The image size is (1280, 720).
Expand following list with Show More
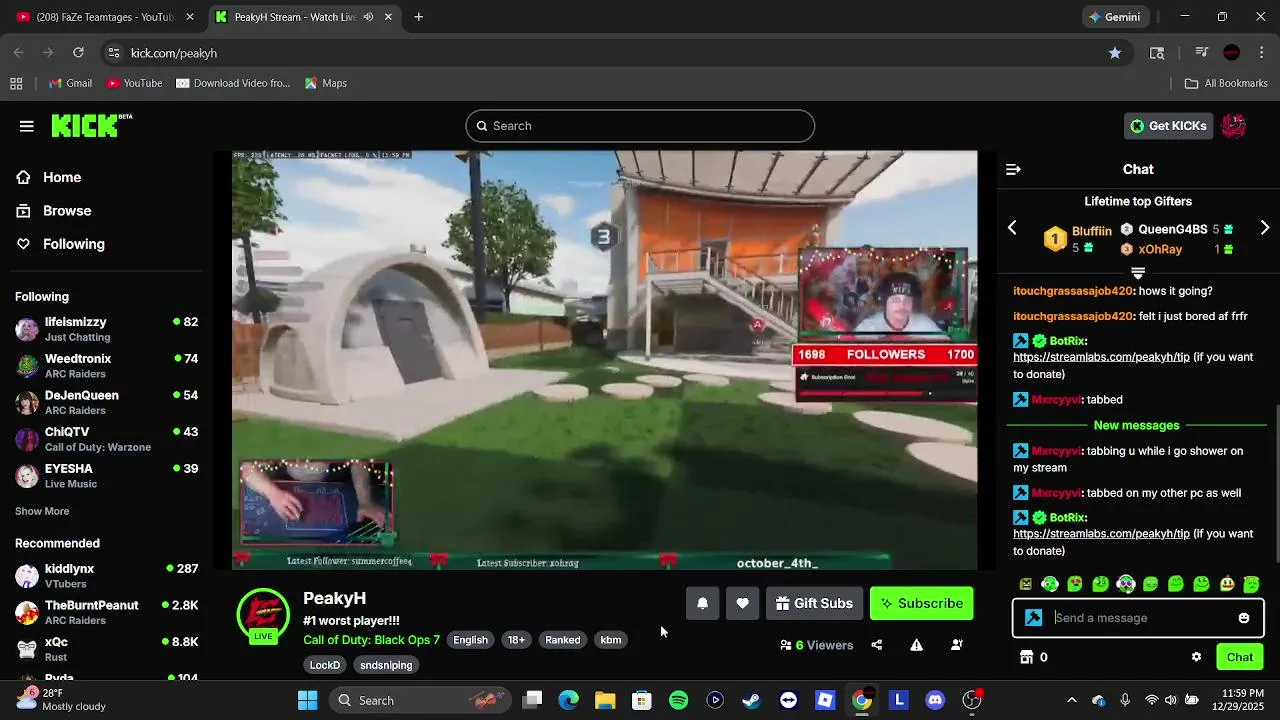coord(42,511)
